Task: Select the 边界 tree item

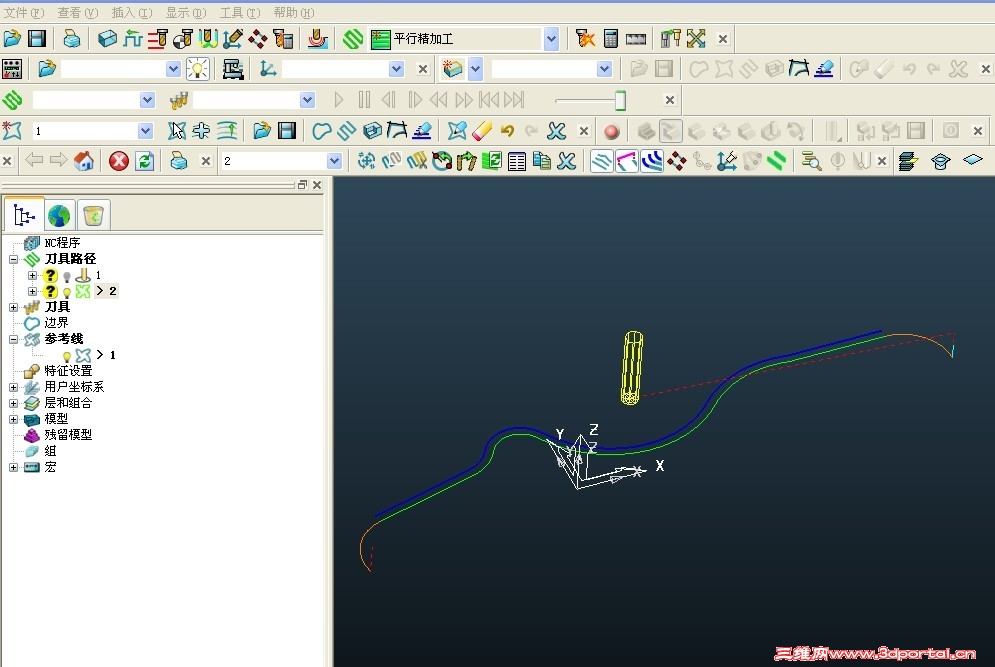Action: click(56, 322)
